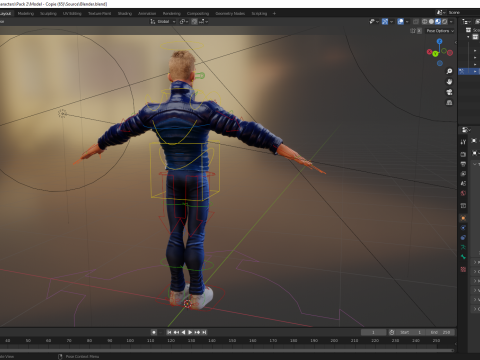Switch to the Sculpting workspace tab
Image resolution: width=480 pixels, height=360 pixels.
point(48,13)
